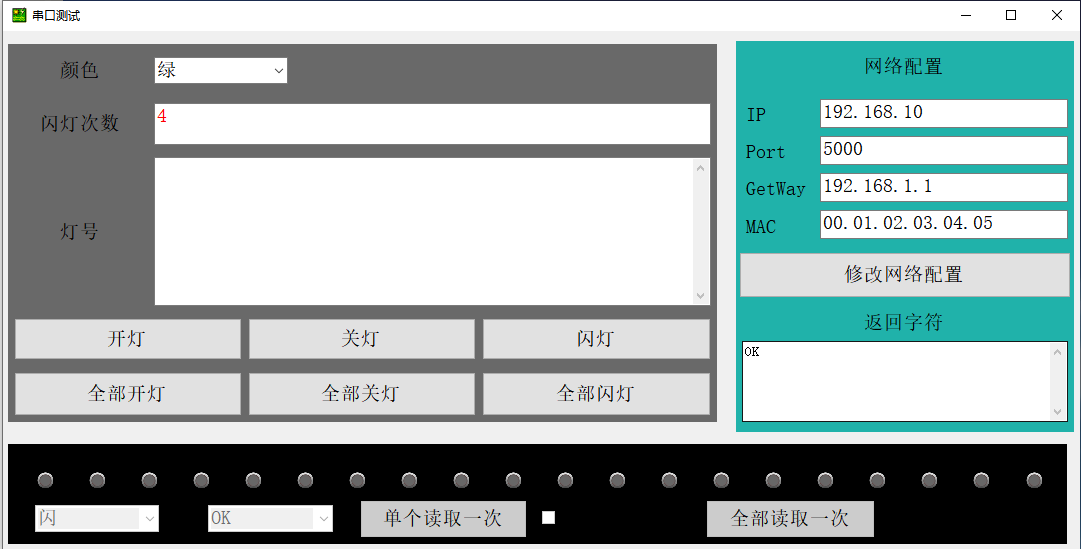Click the 灯号 label
1081x549 pixels.
[x=79, y=231]
